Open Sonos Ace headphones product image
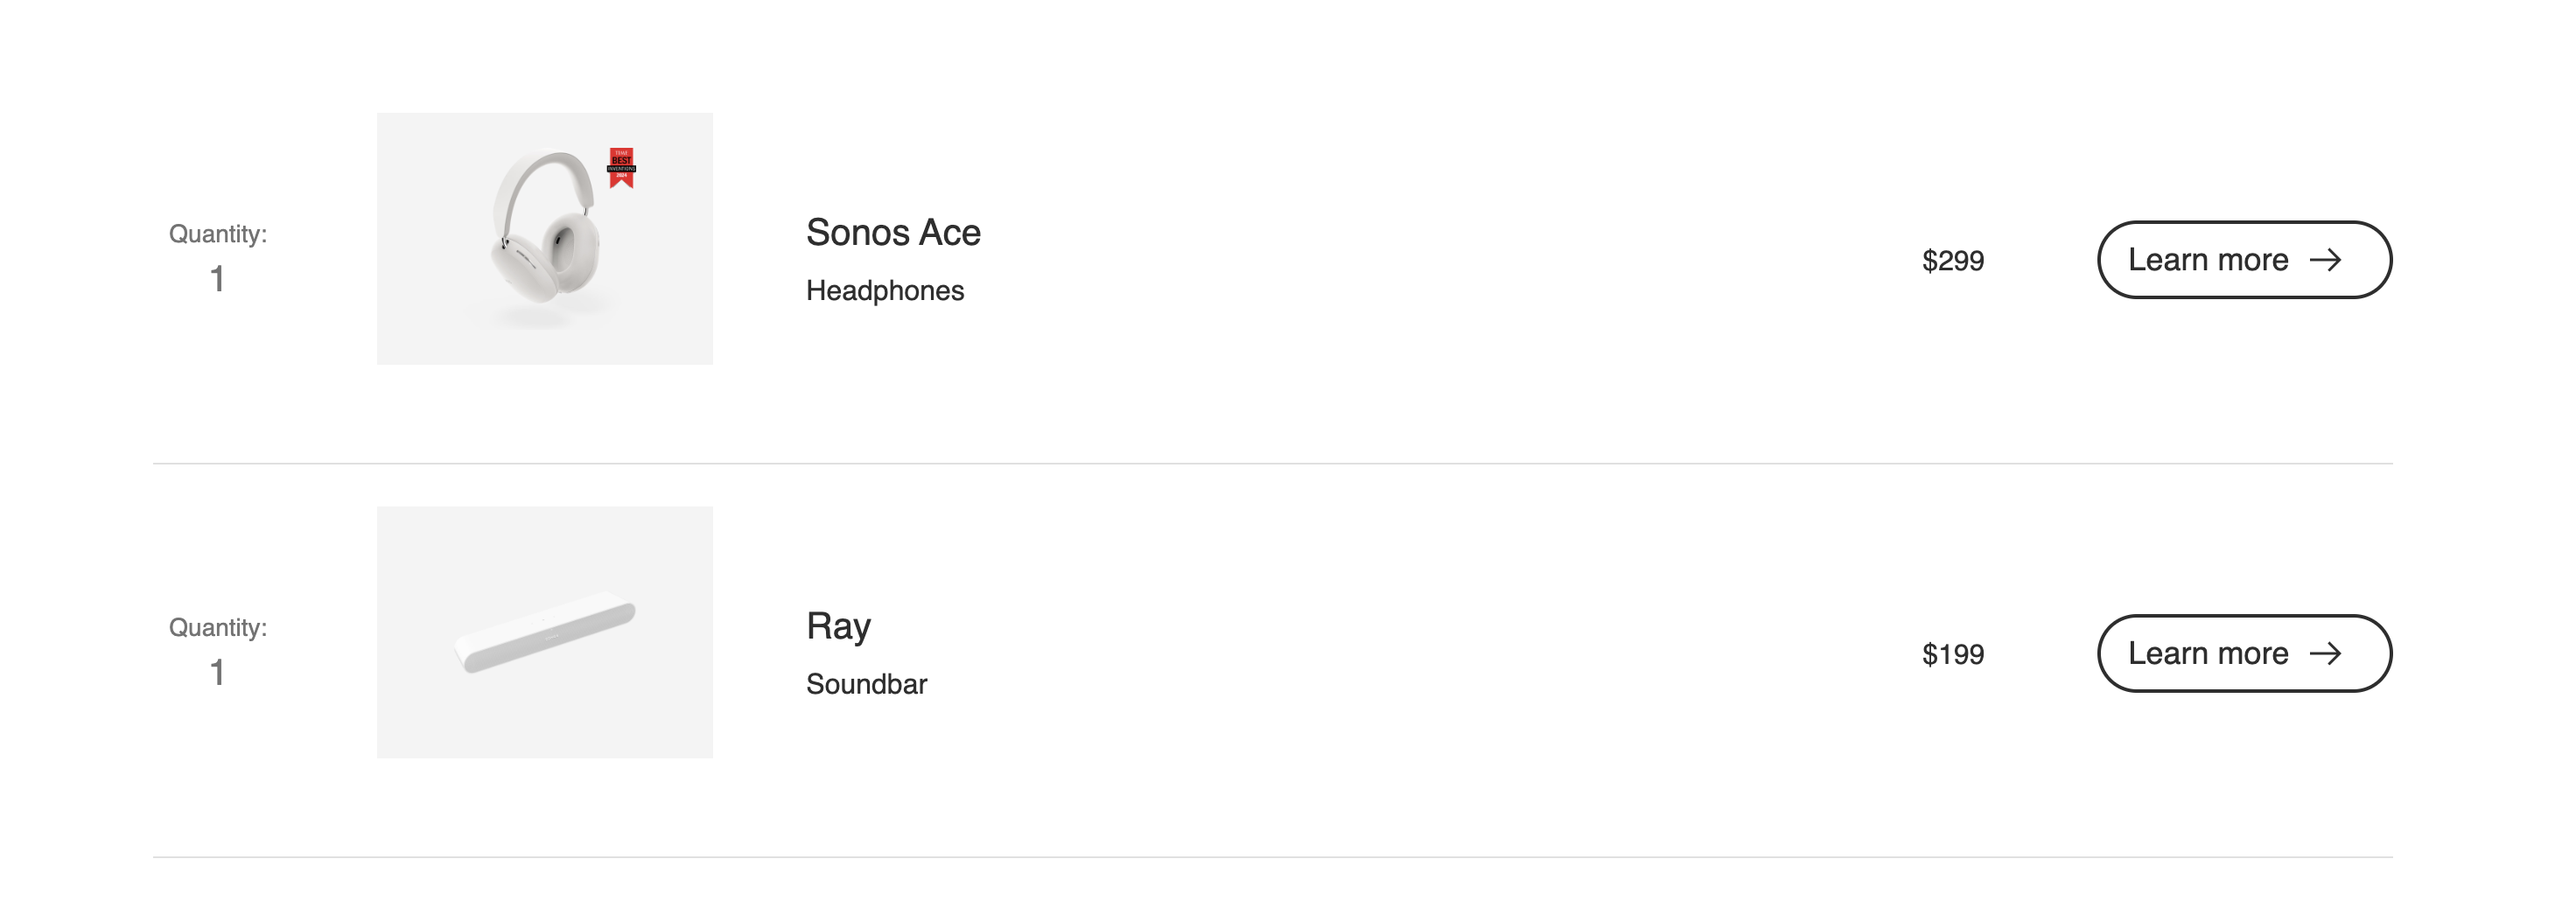The width and height of the screenshot is (2576, 915). click(545, 239)
